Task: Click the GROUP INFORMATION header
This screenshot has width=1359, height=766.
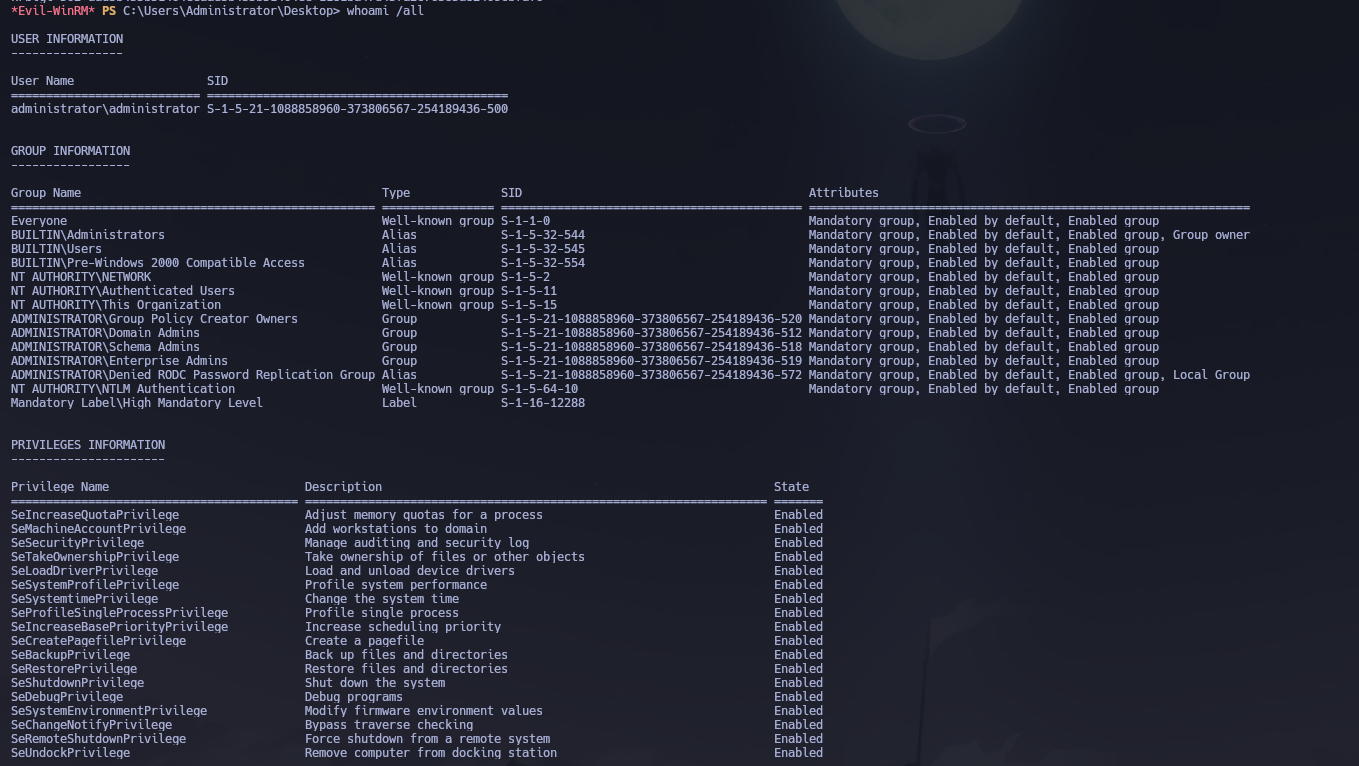Action: 70,150
